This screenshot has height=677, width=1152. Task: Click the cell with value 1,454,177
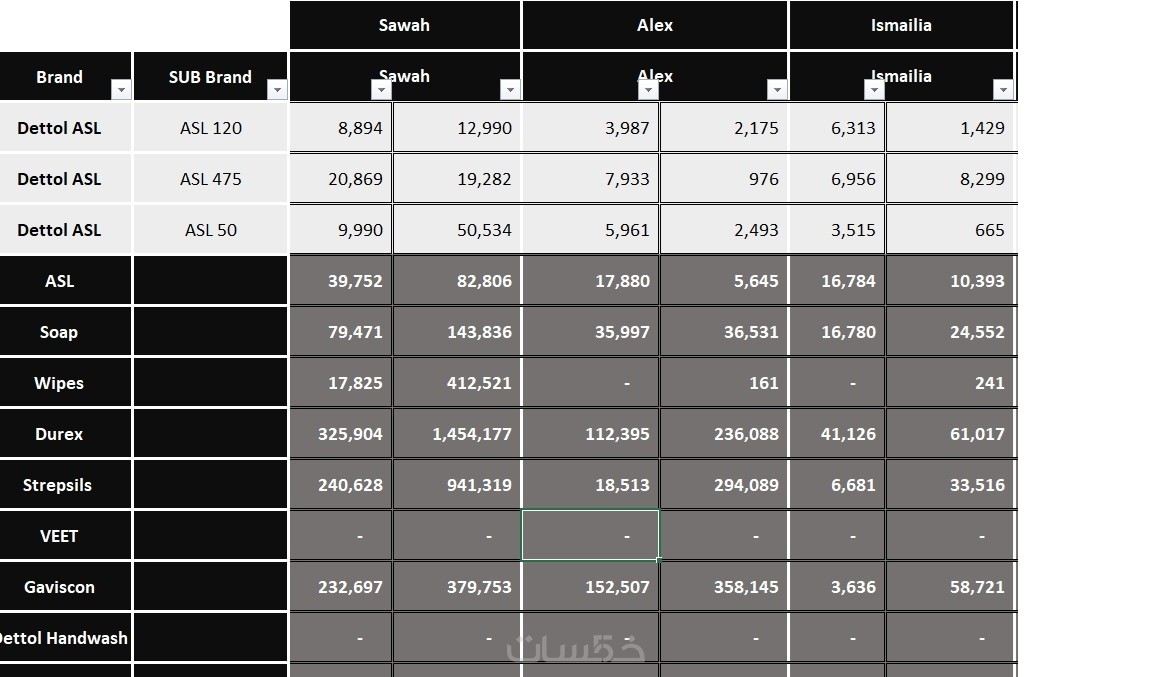(457, 434)
